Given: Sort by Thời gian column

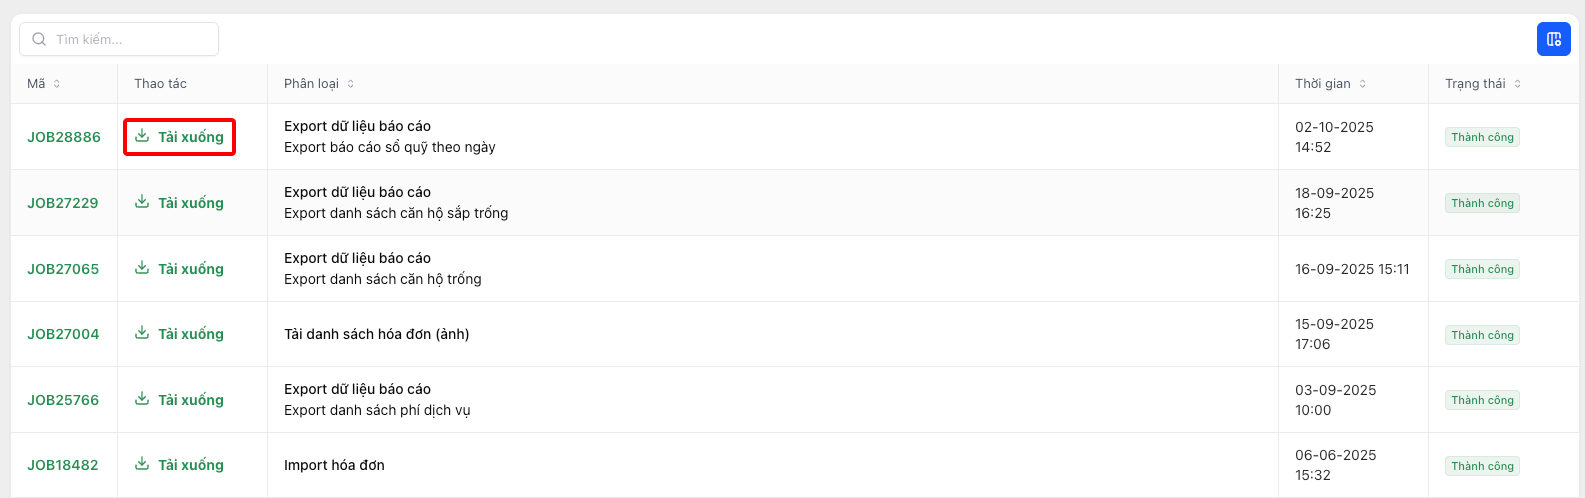Looking at the screenshot, I should click(1363, 84).
